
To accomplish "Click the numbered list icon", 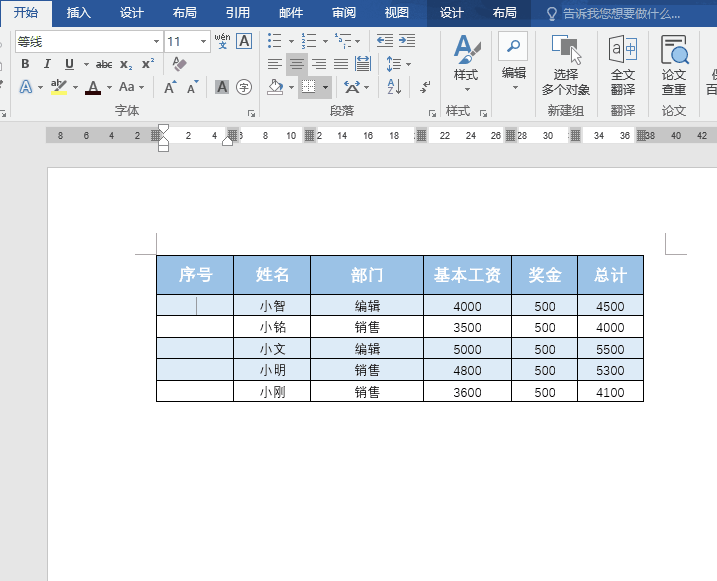I will tap(309, 41).
